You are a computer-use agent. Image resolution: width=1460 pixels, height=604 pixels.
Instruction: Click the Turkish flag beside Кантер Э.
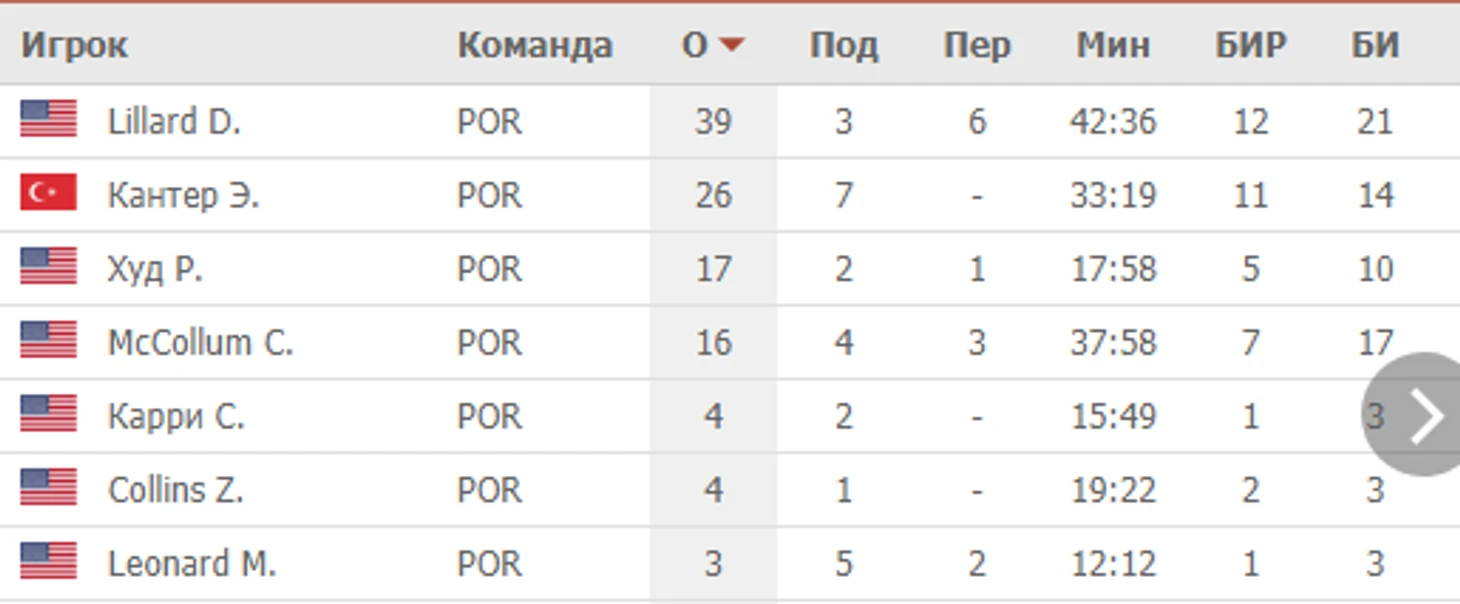tap(48, 193)
